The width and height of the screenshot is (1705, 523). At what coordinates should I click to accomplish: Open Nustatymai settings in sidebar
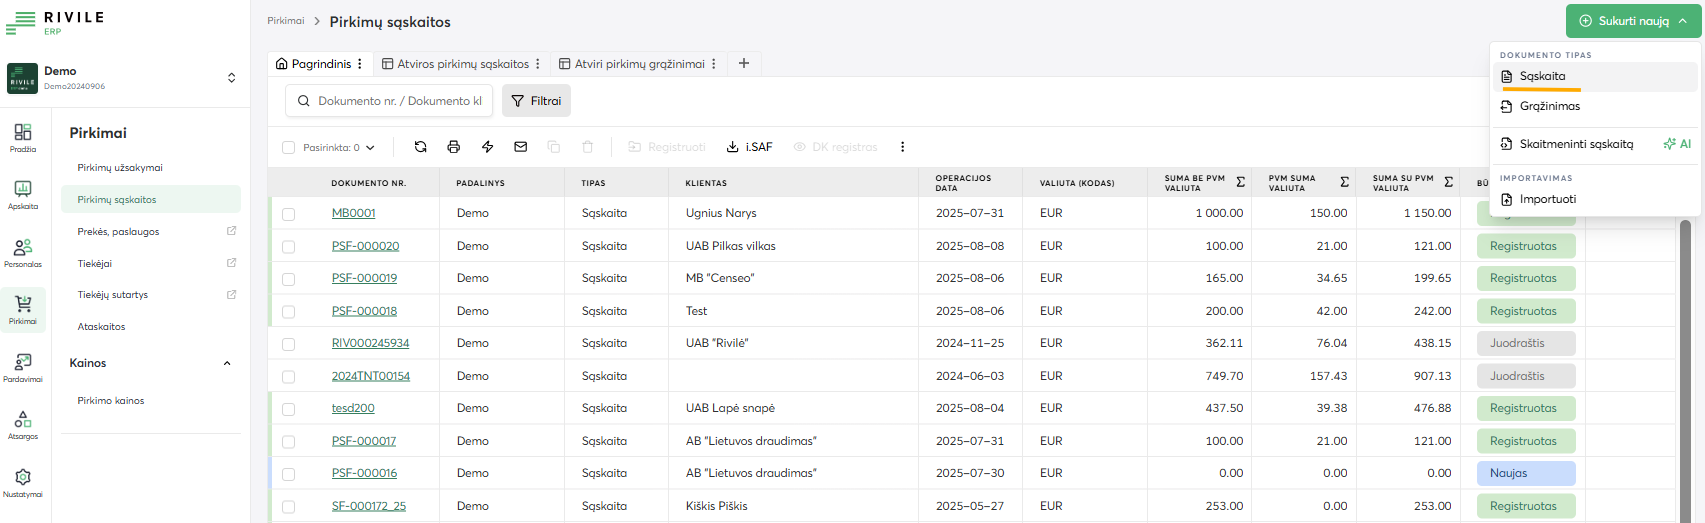coord(23,482)
